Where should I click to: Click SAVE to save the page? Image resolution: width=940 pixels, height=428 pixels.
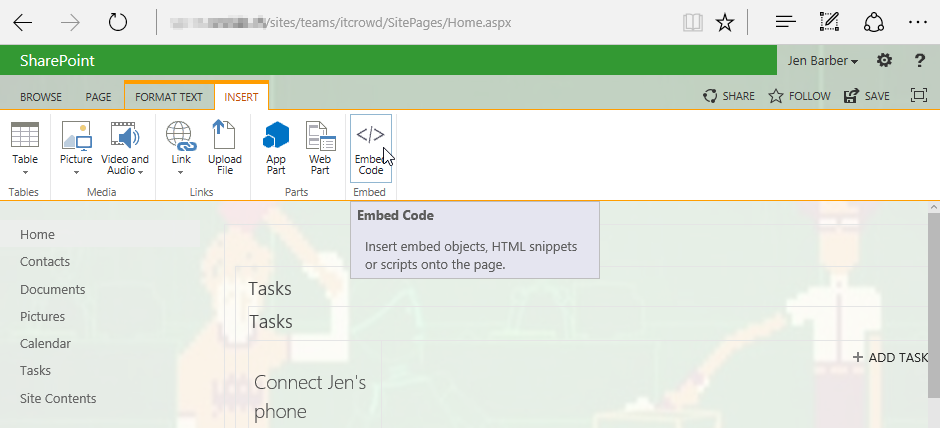click(867, 96)
